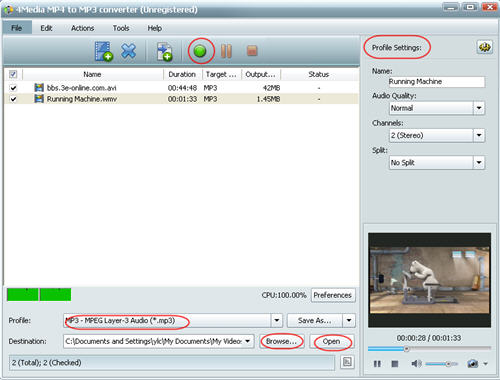Click output size 1.45MB cell
Viewport: 500px width, 380px height.
[268, 99]
